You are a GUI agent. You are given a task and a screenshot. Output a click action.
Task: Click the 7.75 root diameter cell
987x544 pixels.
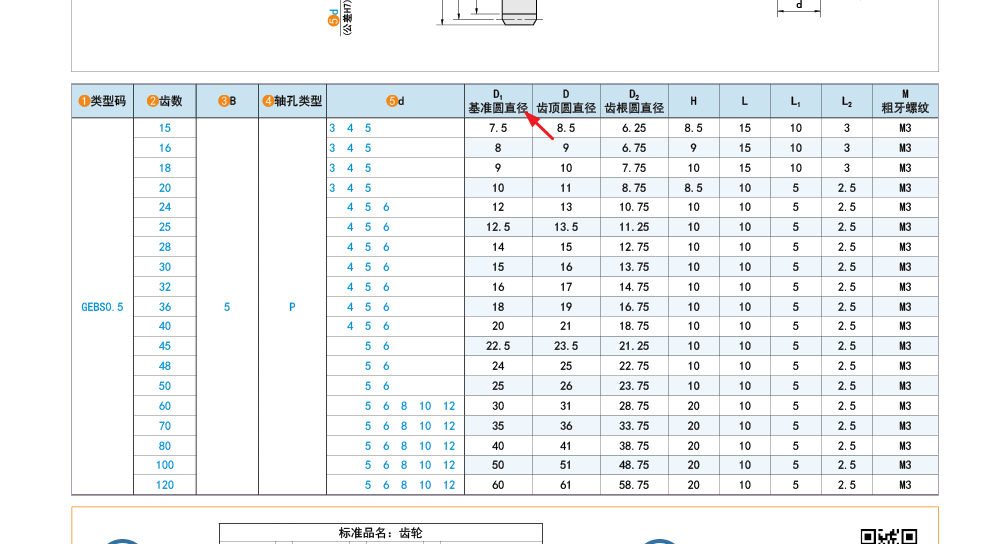point(634,168)
